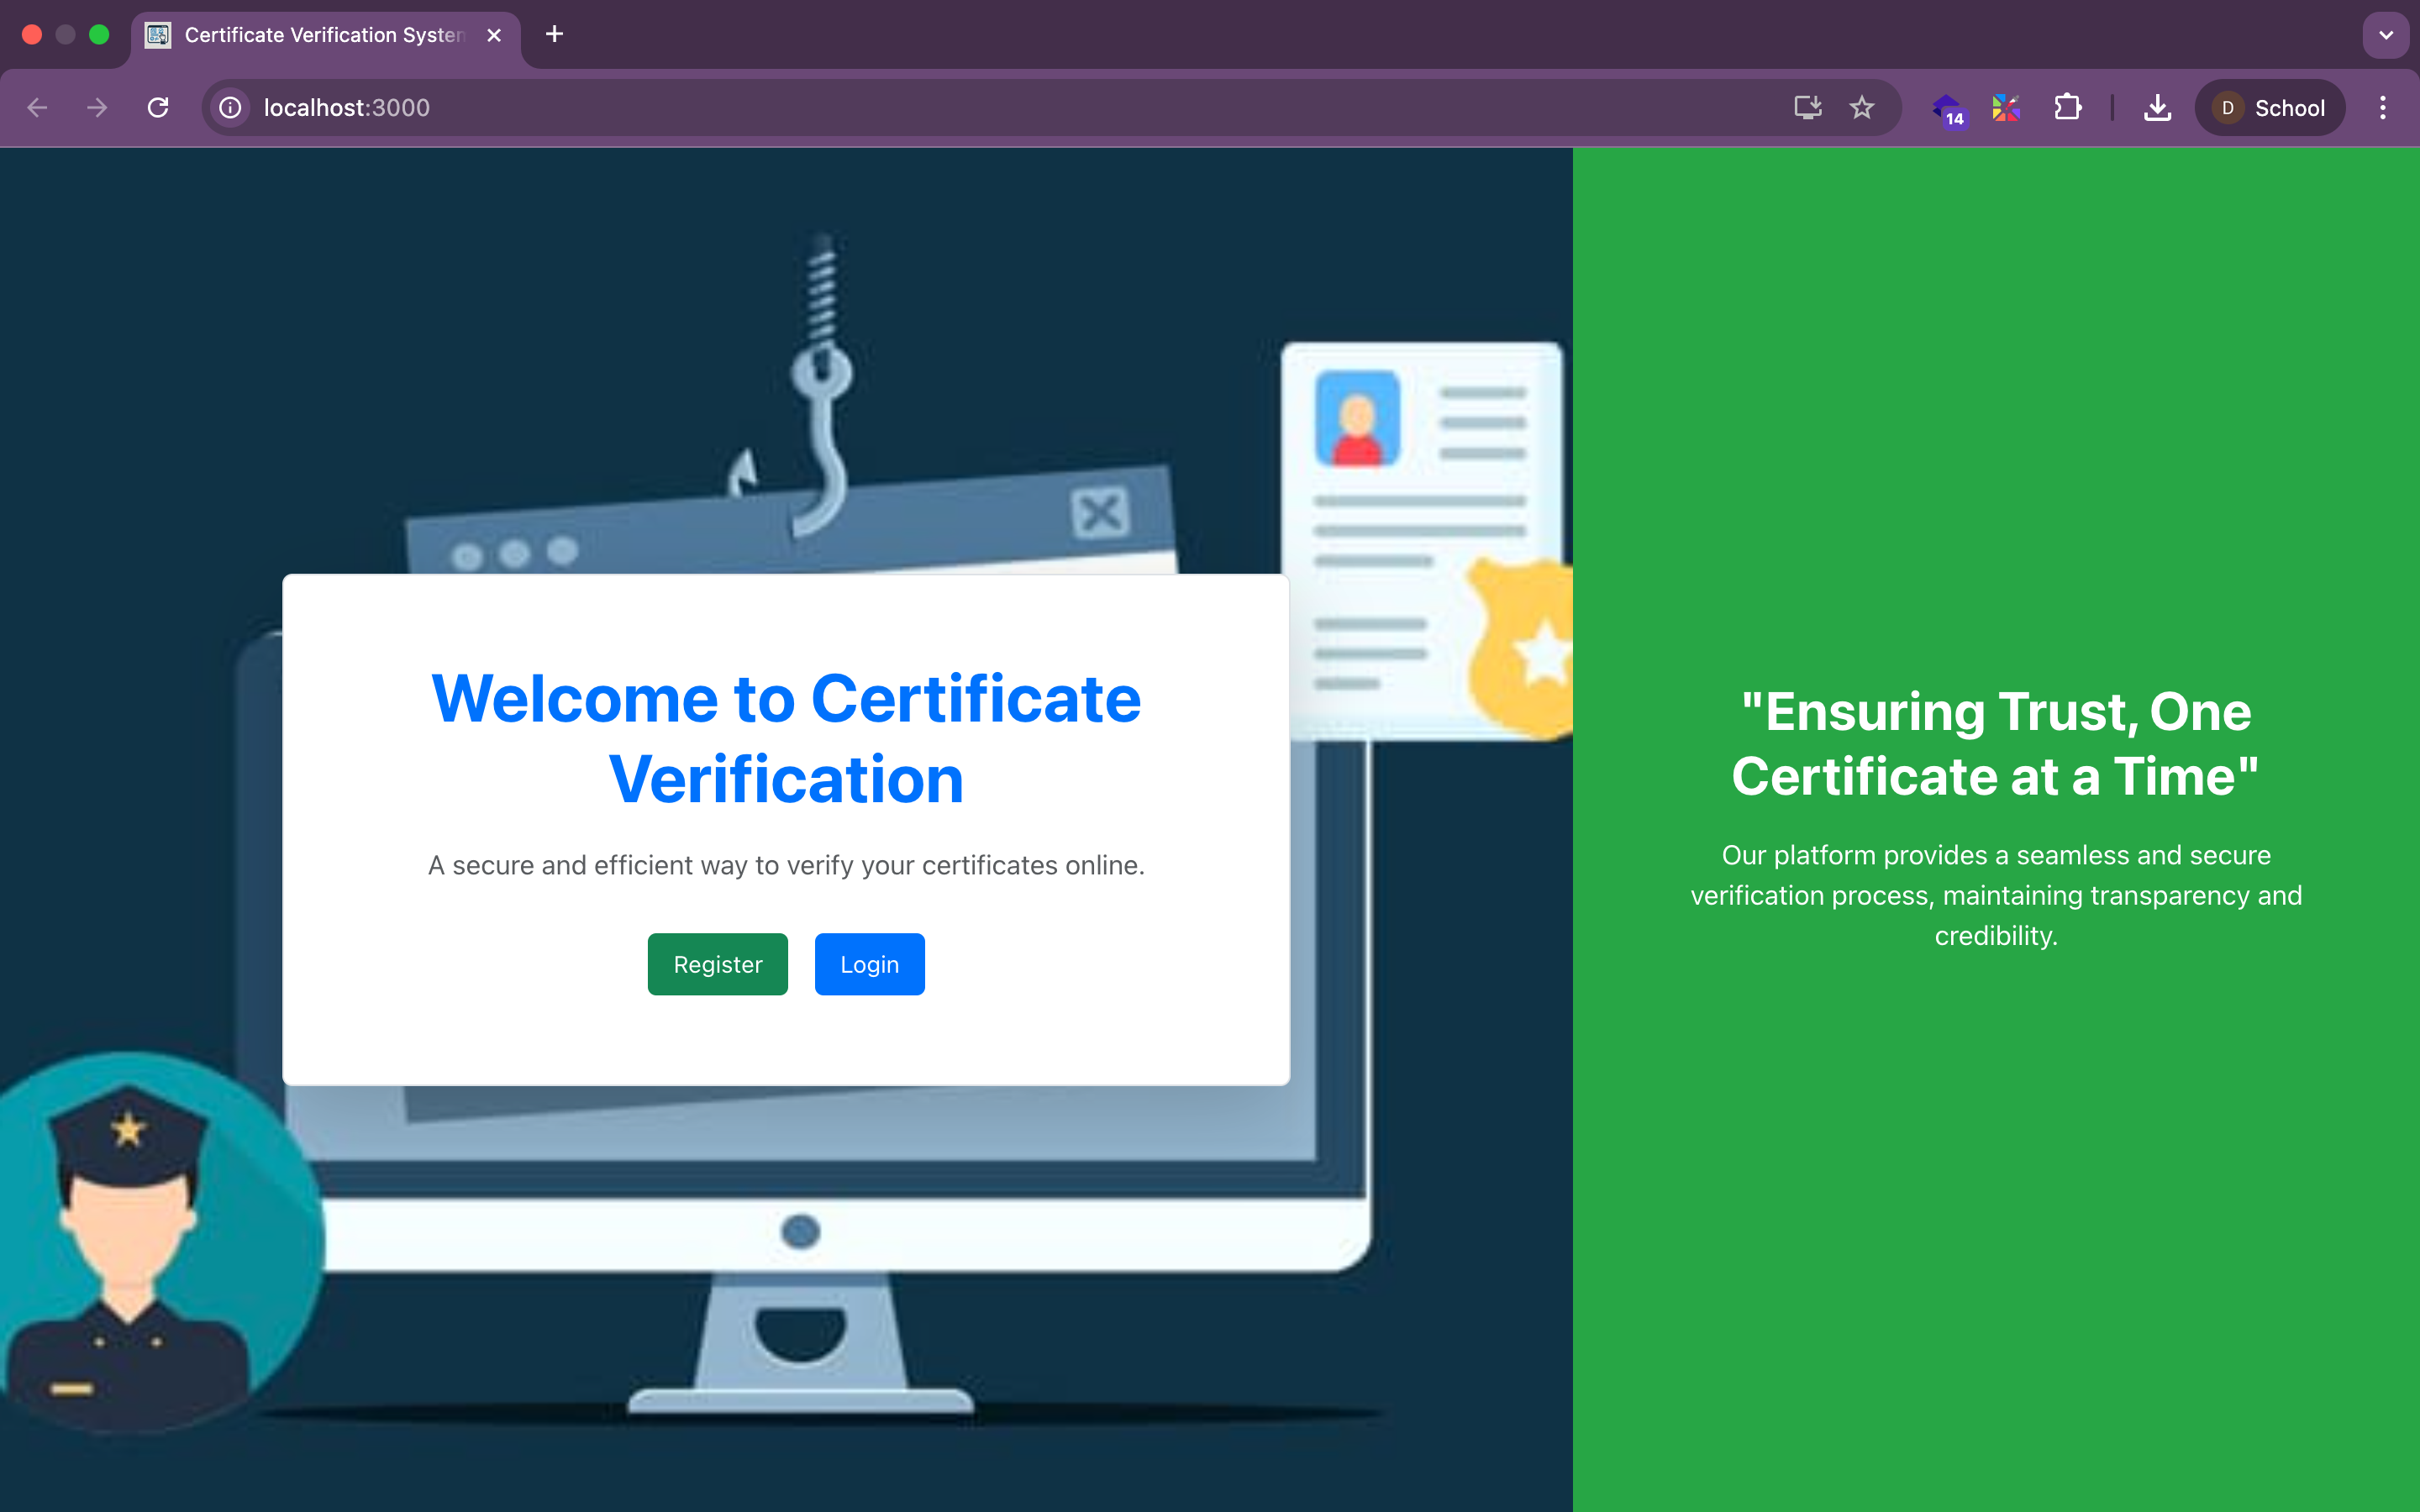
Task: Go back using browser back arrow
Action: [38, 107]
